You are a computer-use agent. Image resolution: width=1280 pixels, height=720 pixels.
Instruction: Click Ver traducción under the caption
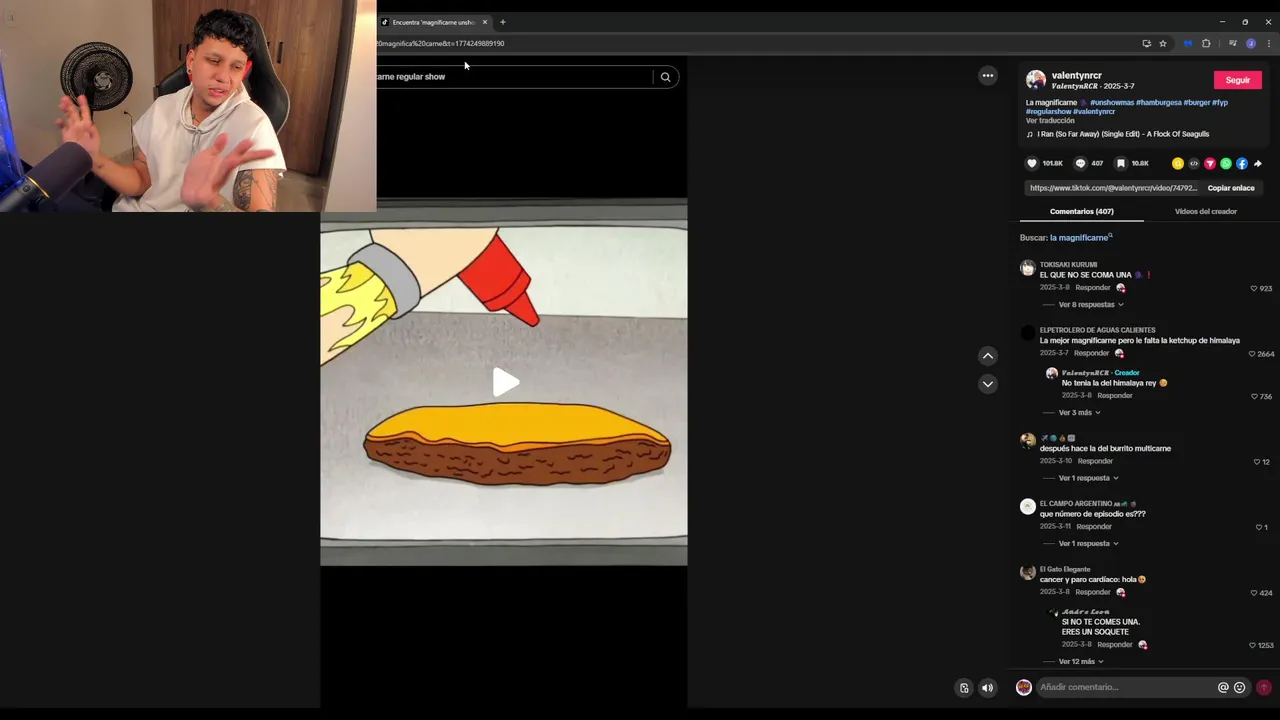point(1050,120)
